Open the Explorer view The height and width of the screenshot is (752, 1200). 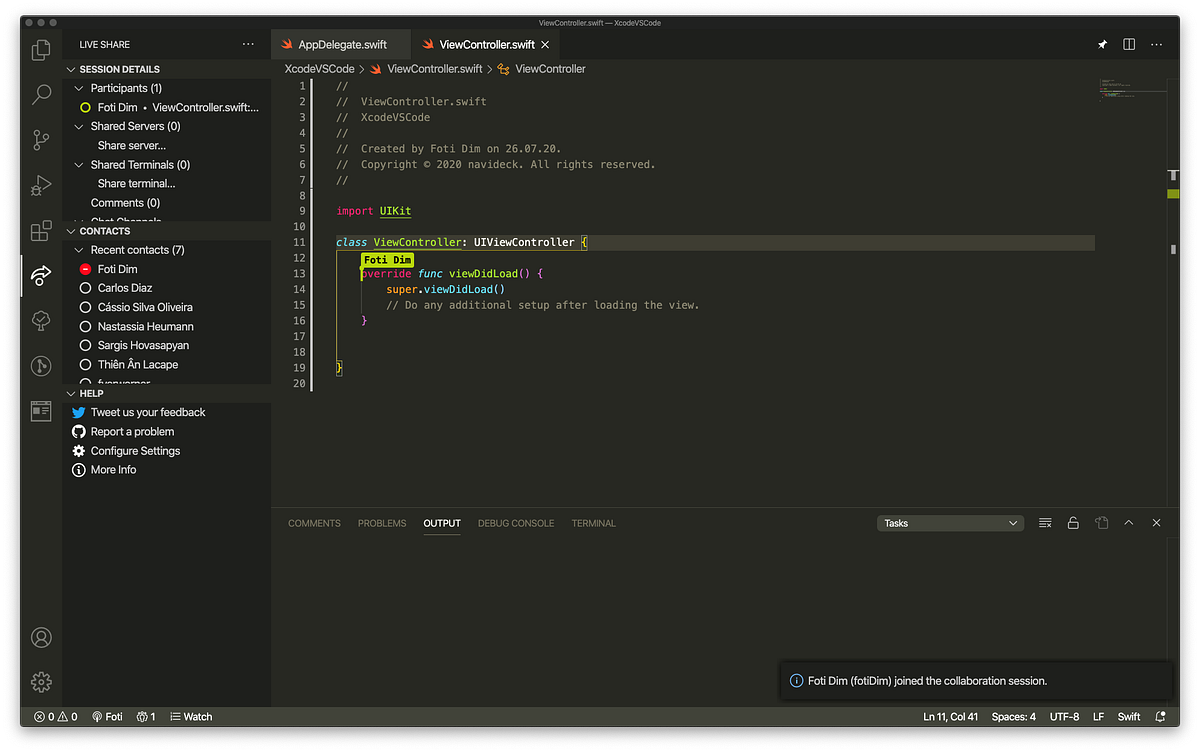tap(40, 49)
